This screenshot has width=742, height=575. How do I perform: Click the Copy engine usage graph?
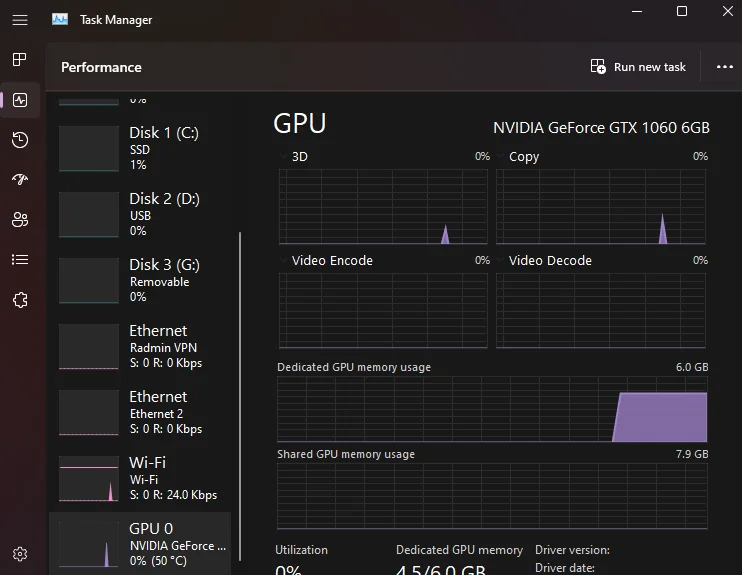click(x=601, y=206)
